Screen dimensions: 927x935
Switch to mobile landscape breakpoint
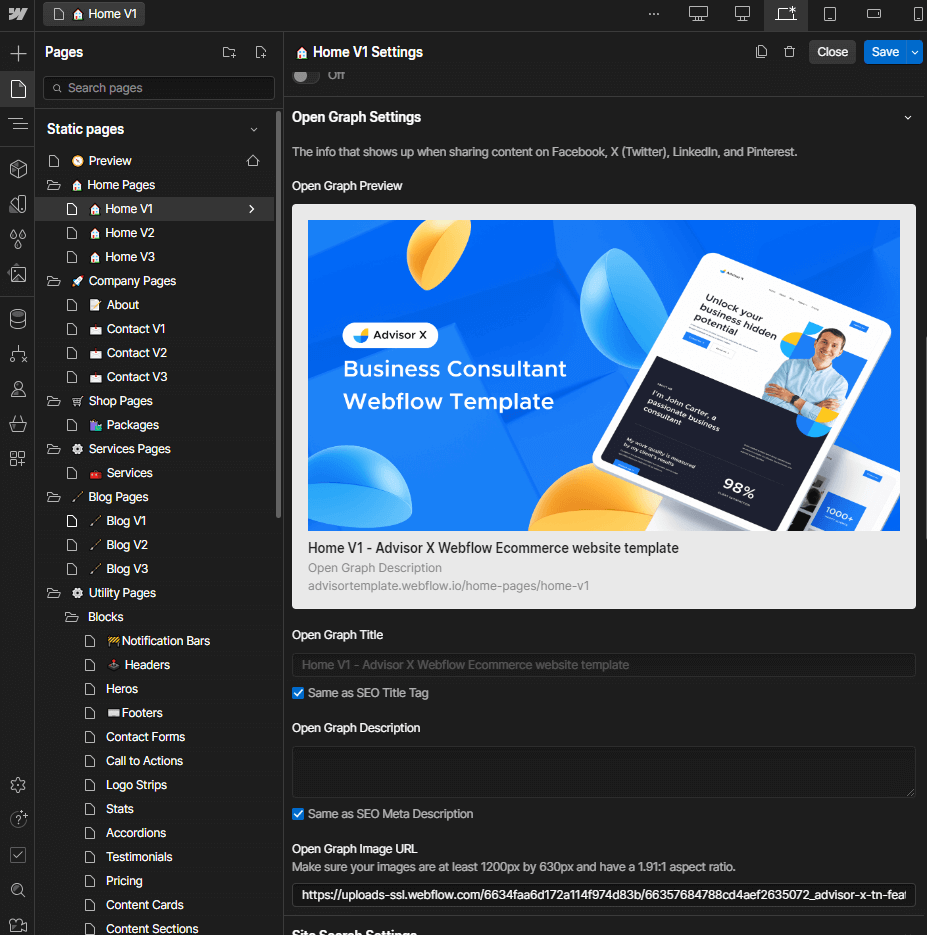(874, 14)
